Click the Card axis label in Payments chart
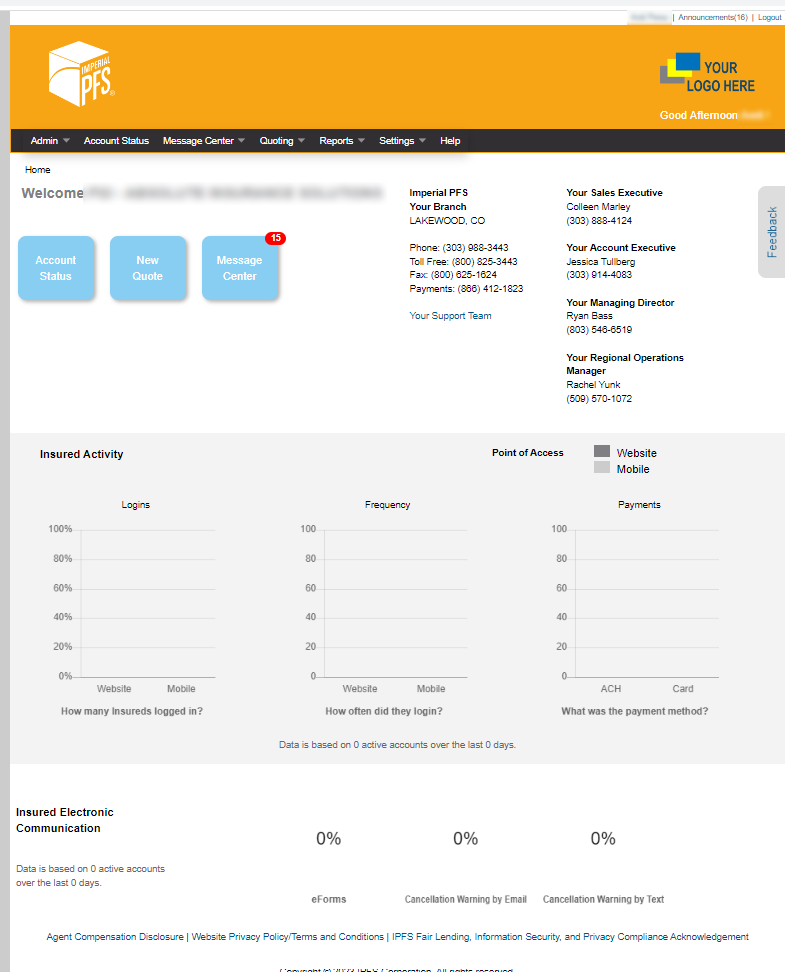 [x=683, y=689]
